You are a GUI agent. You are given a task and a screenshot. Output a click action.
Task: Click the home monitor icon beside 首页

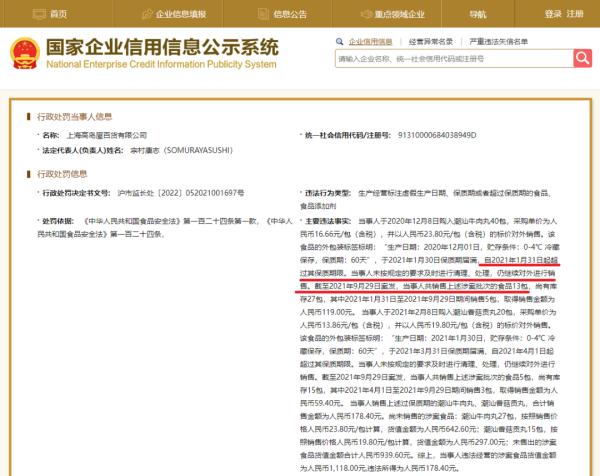pos(39,14)
